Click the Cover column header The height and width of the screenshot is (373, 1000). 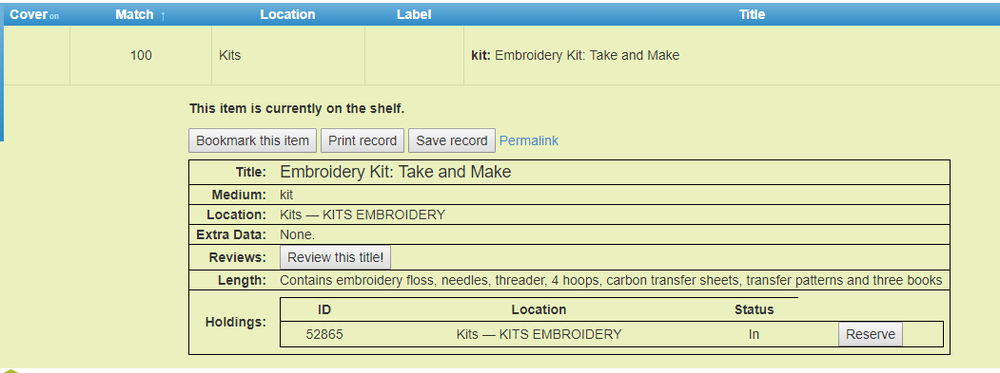tap(29, 15)
